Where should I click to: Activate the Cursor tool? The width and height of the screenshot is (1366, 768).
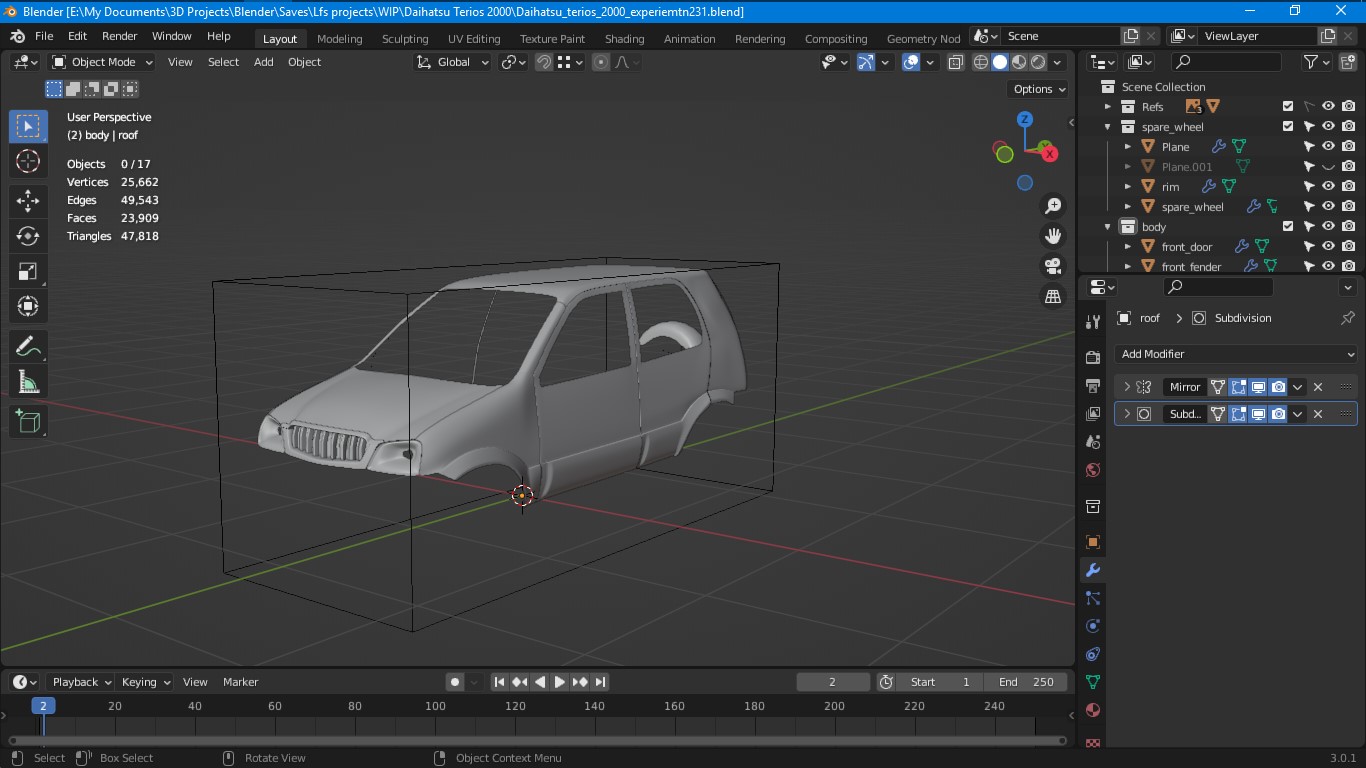28,161
